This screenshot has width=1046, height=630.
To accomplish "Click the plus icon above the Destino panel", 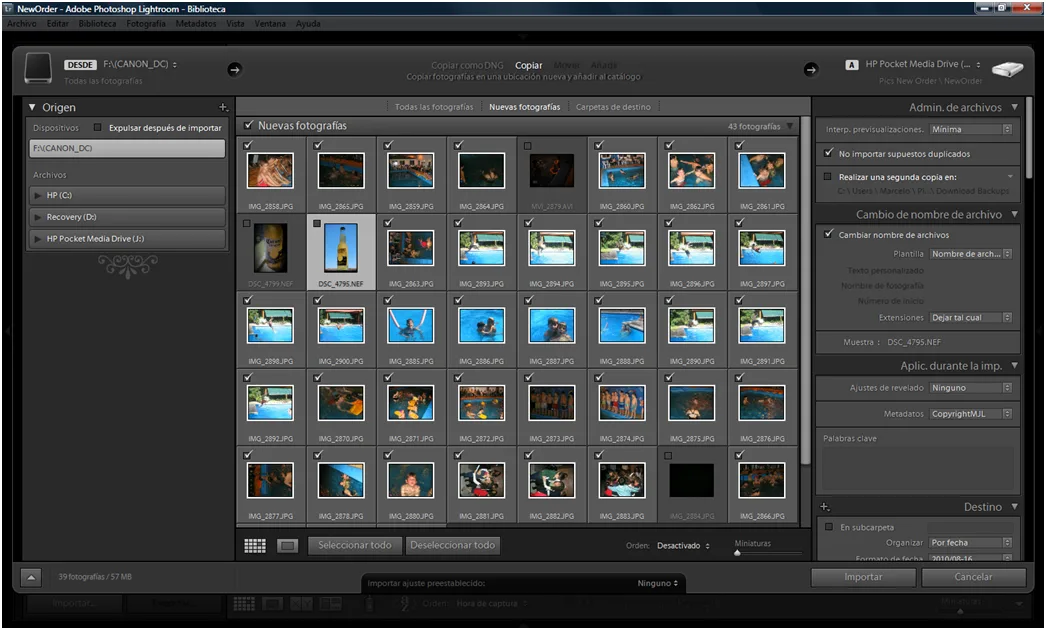I will tap(824, 506).
